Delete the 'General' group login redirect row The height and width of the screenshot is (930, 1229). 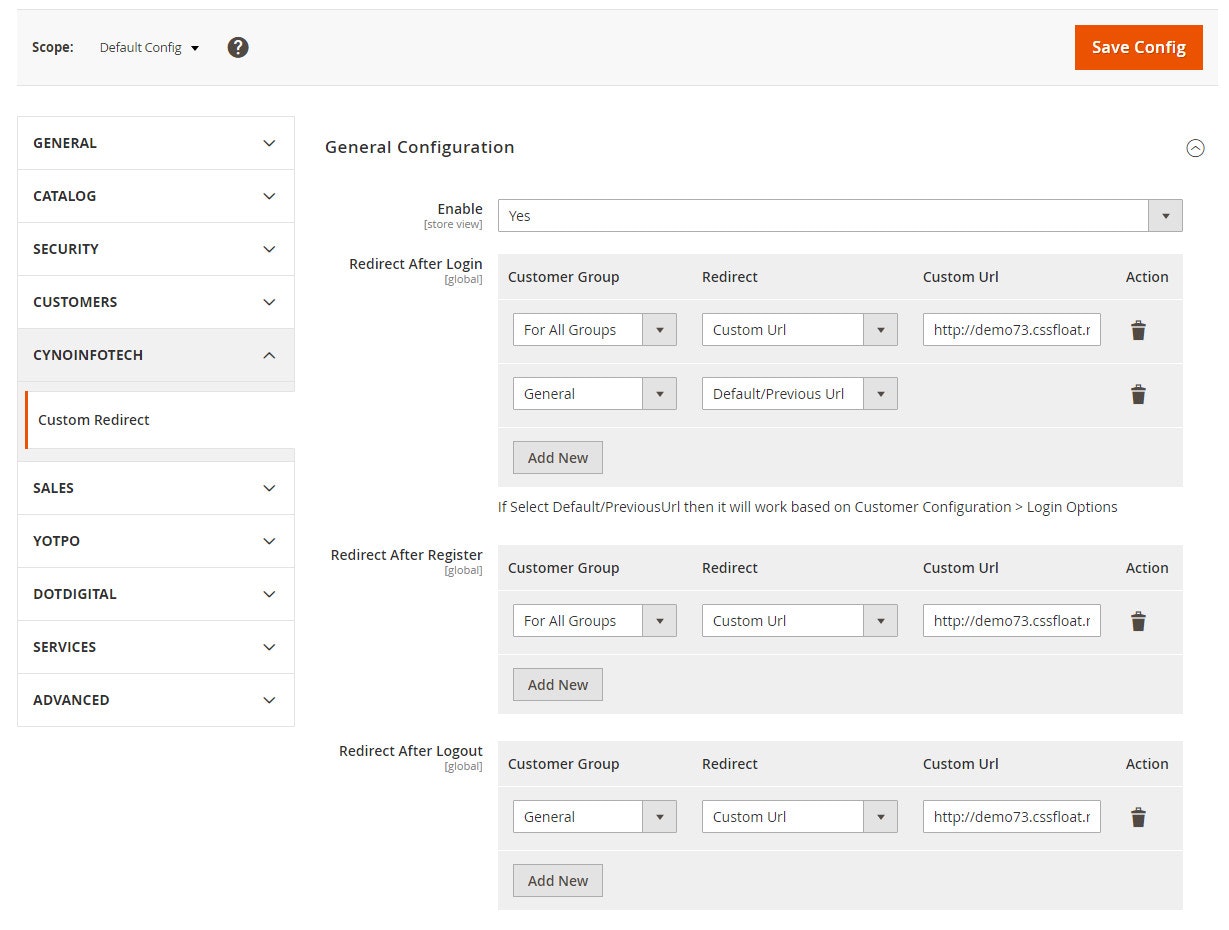click(1138, 394)
